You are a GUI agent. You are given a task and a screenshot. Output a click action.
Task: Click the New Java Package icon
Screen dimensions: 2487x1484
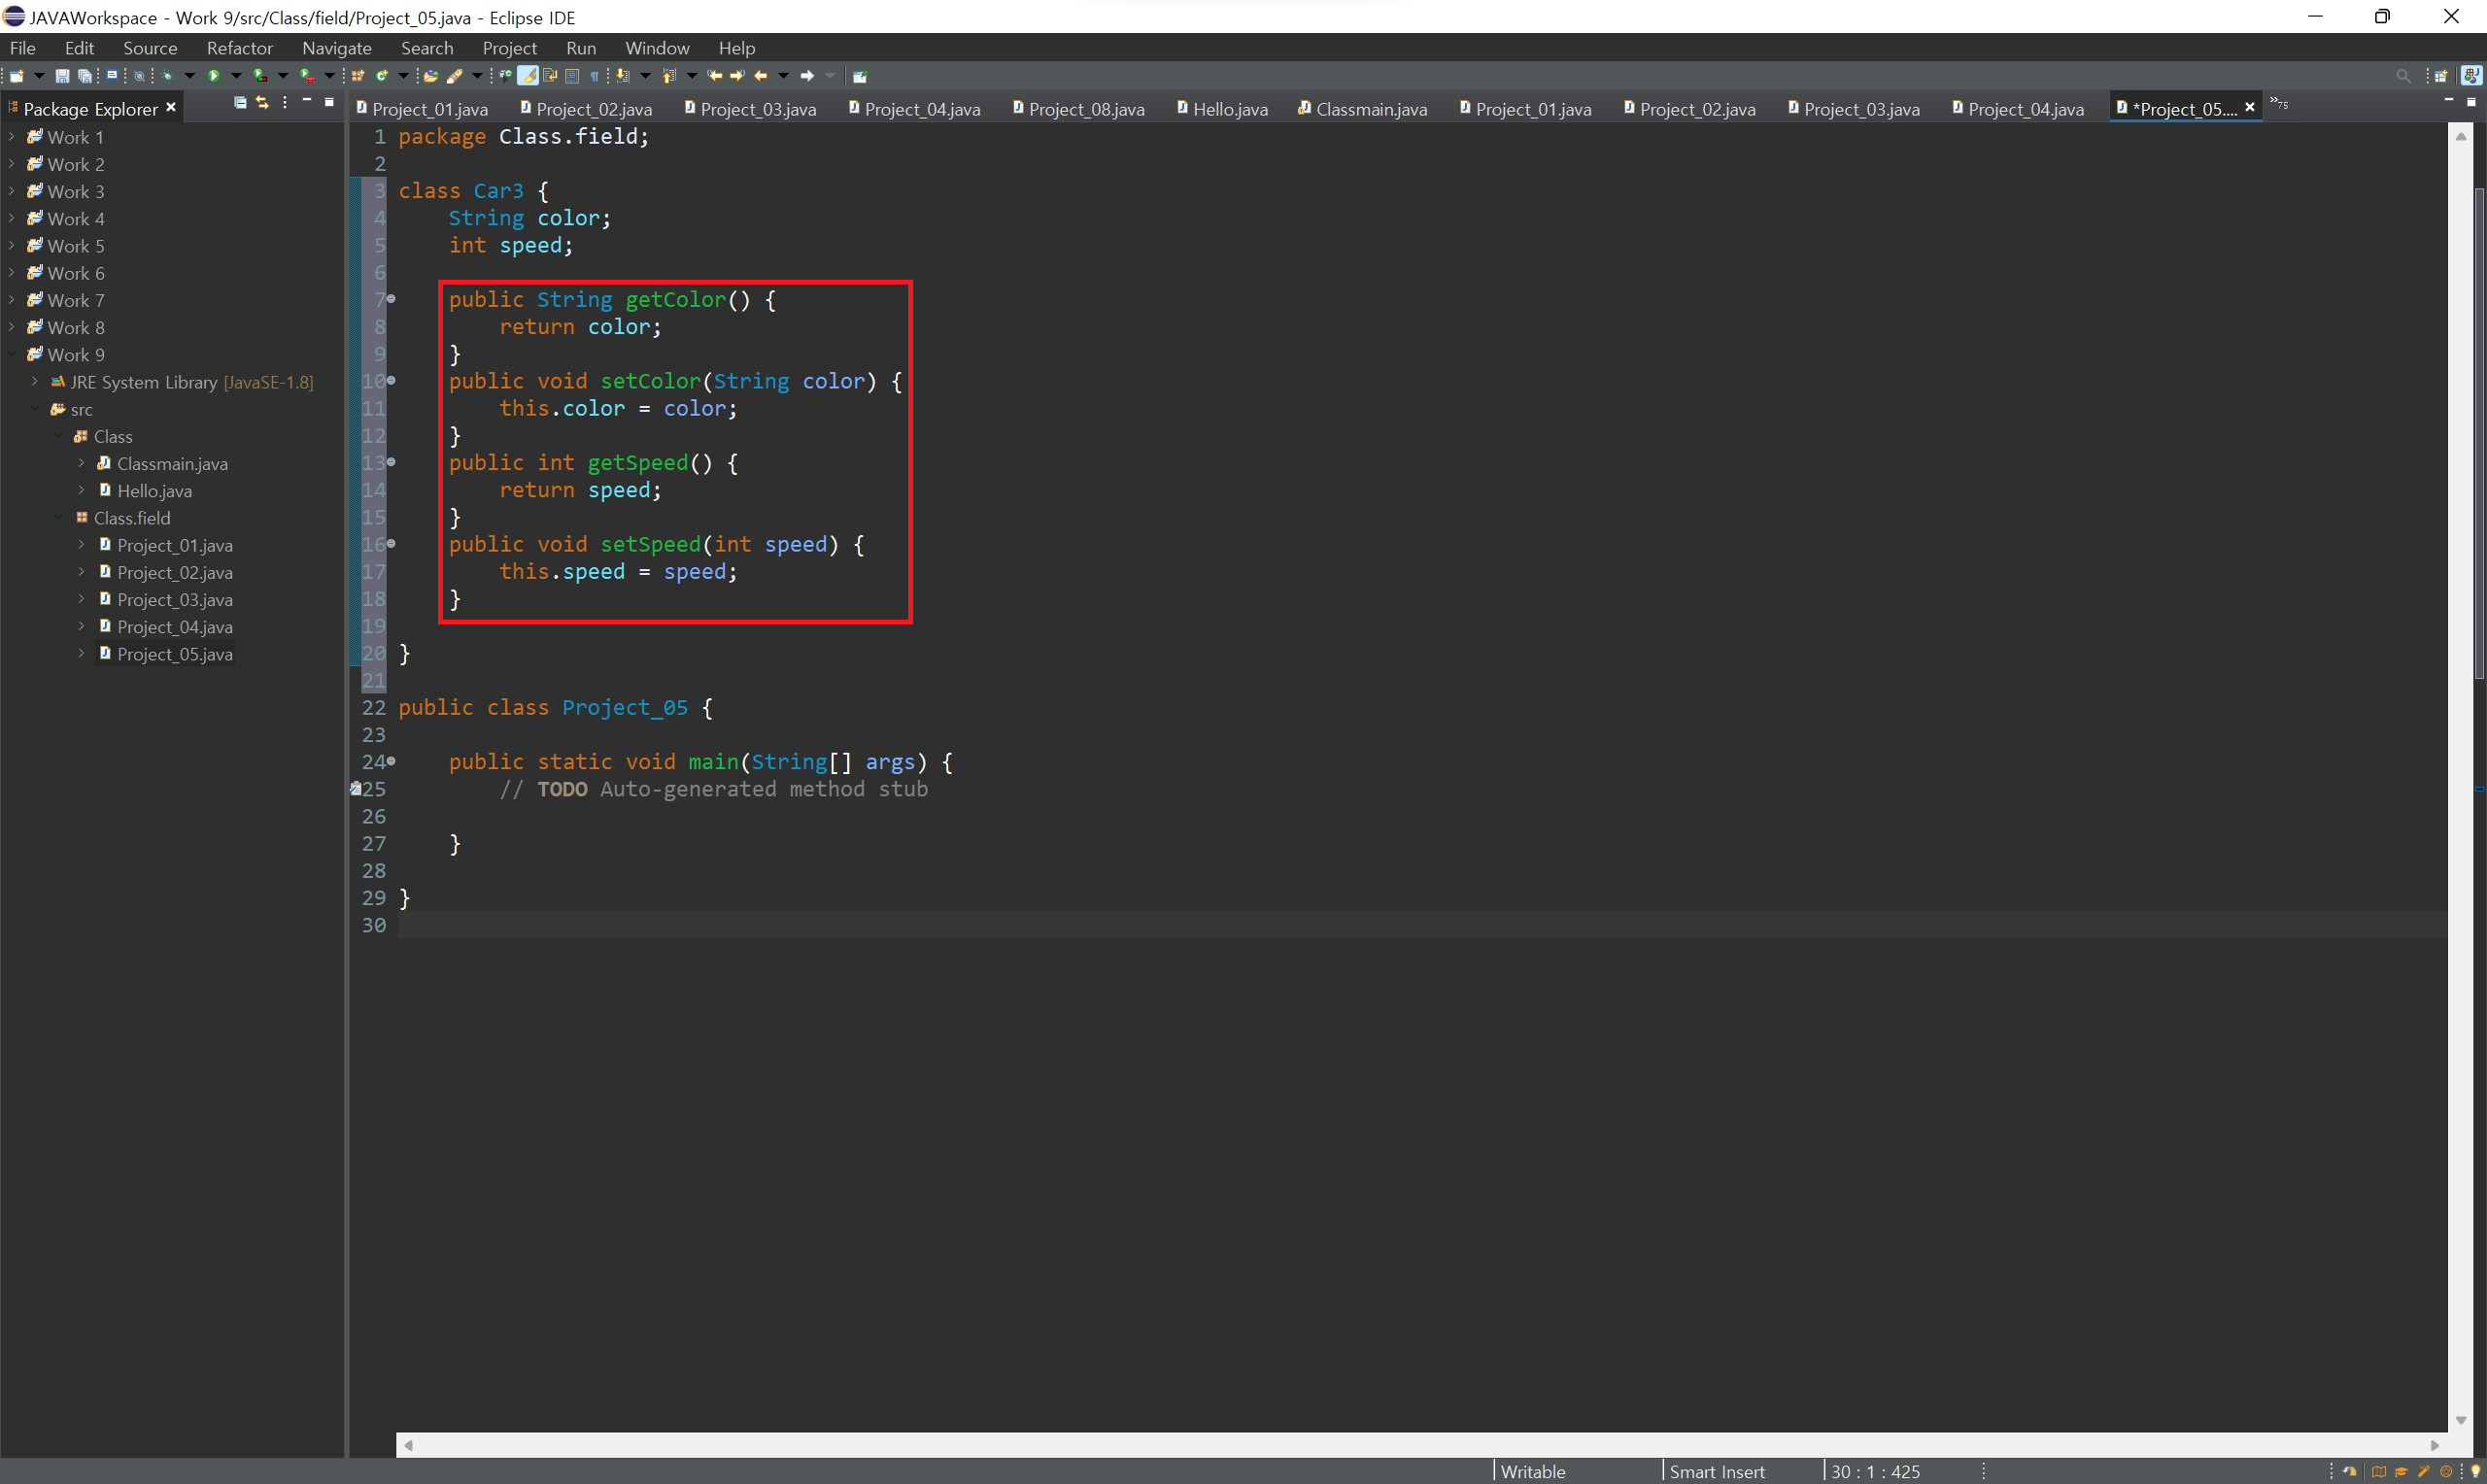coord(358,76)
